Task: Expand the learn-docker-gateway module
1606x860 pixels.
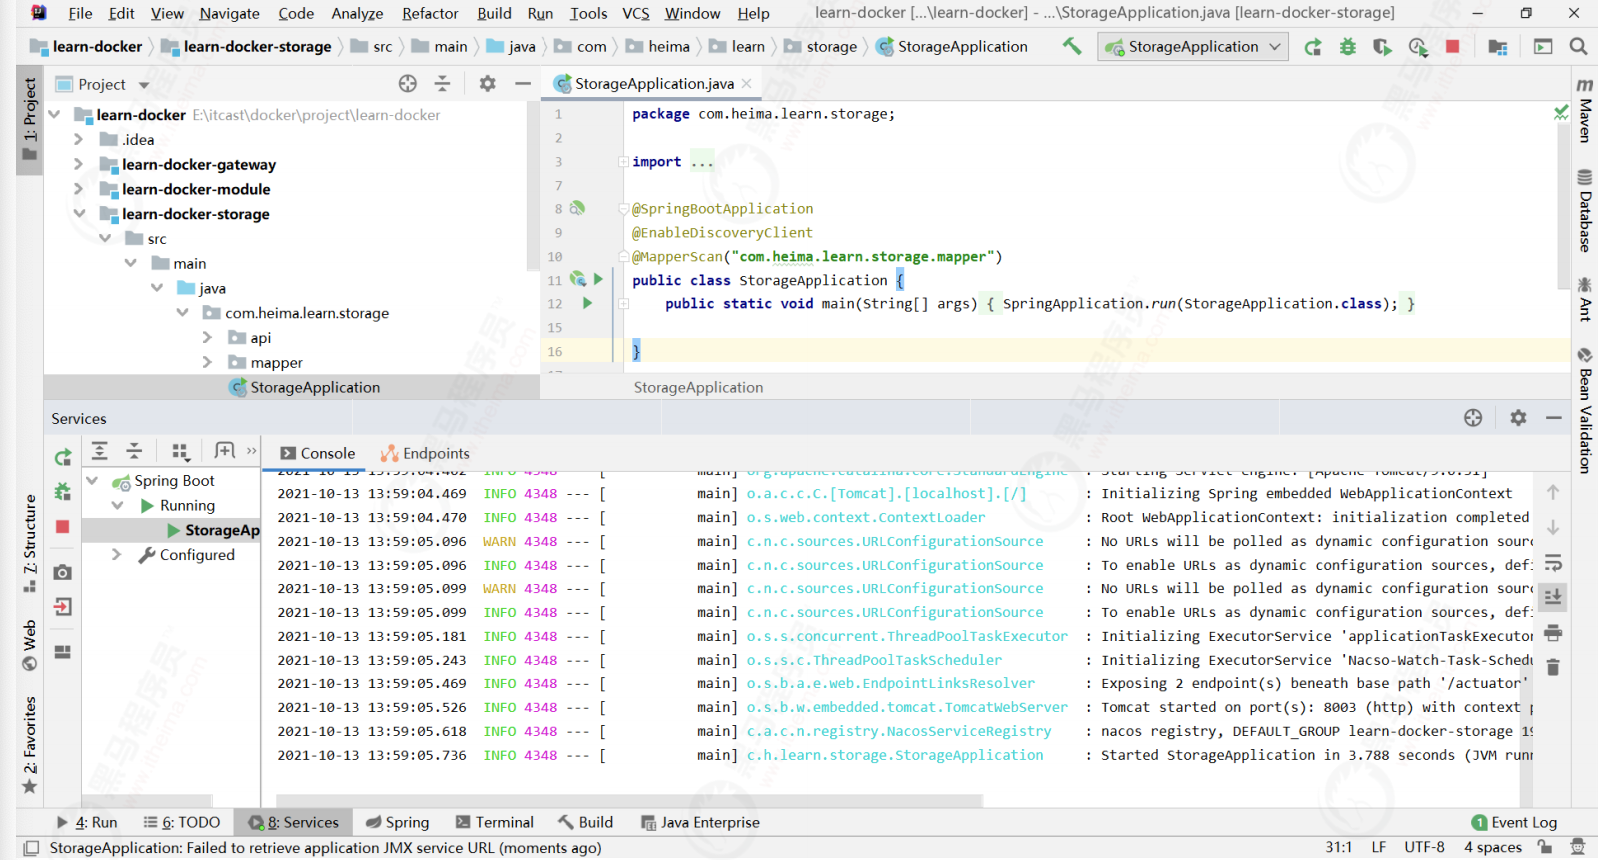Action: tap(79, 165)
